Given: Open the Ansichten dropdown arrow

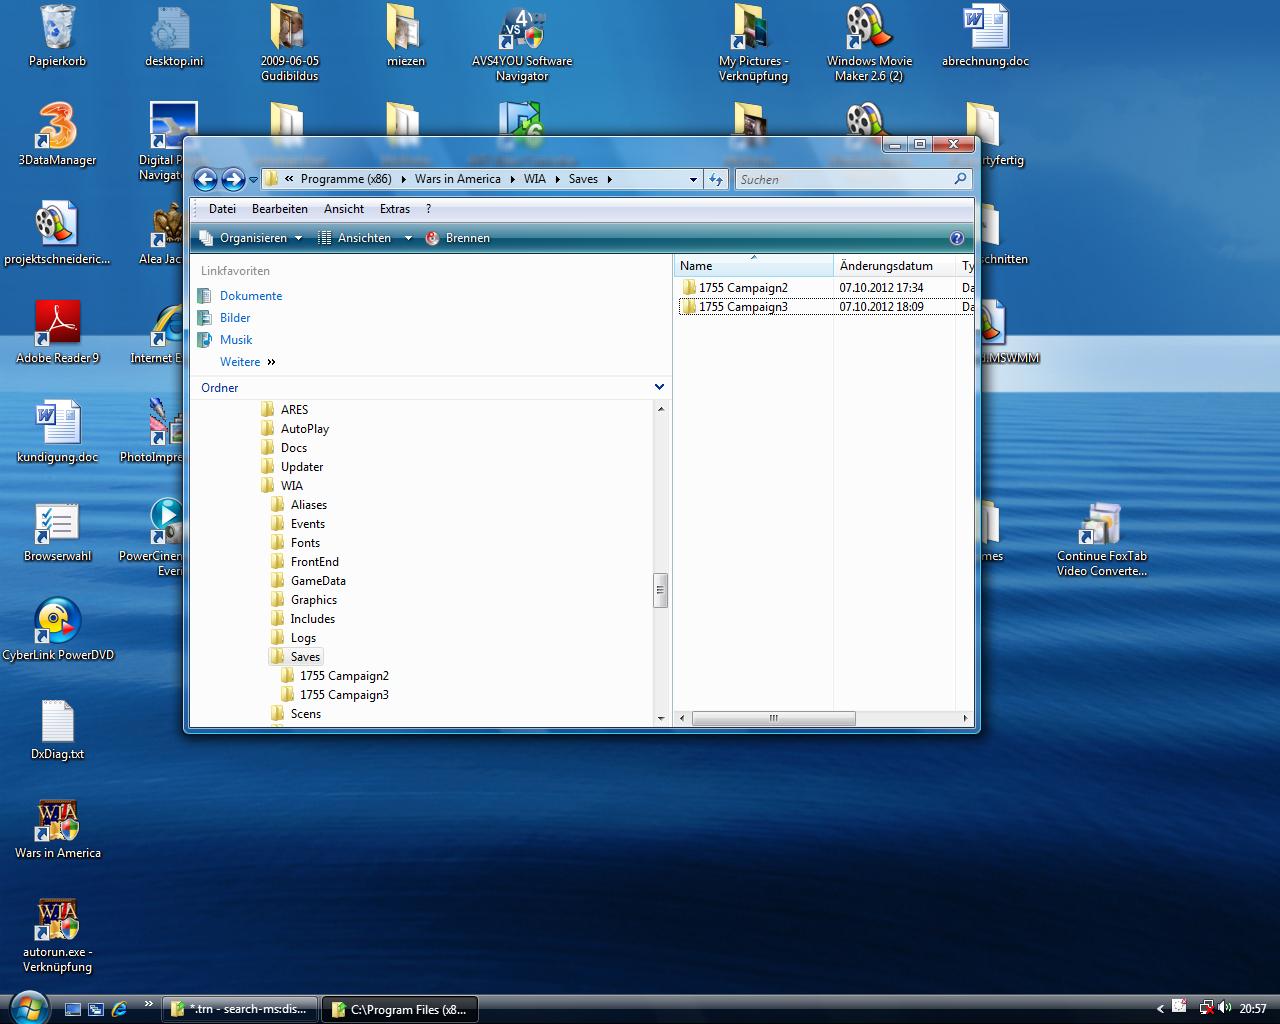Looking at the screenshot, I should (x=408, y=238).
